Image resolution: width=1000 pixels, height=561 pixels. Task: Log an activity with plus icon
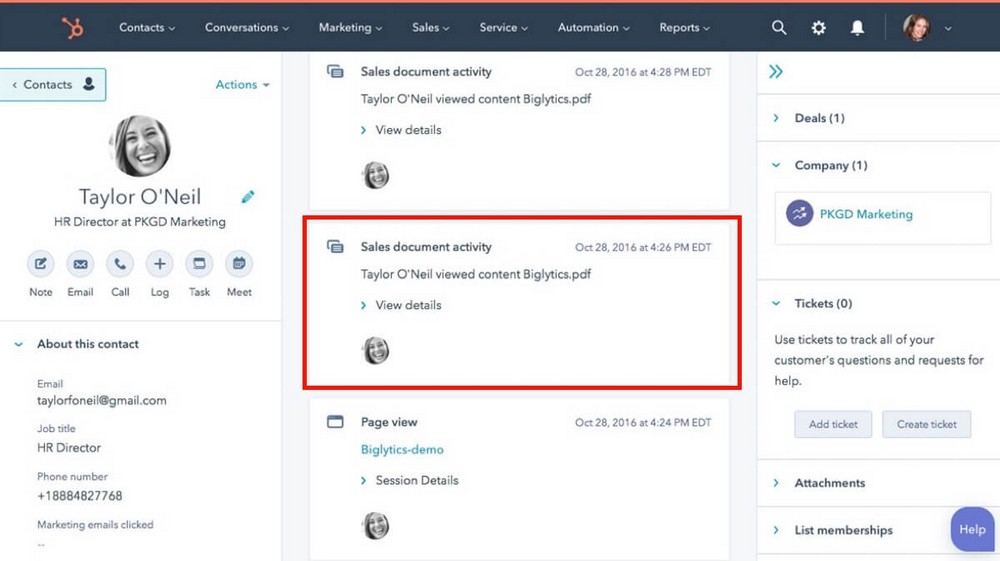tap(159, 264)
